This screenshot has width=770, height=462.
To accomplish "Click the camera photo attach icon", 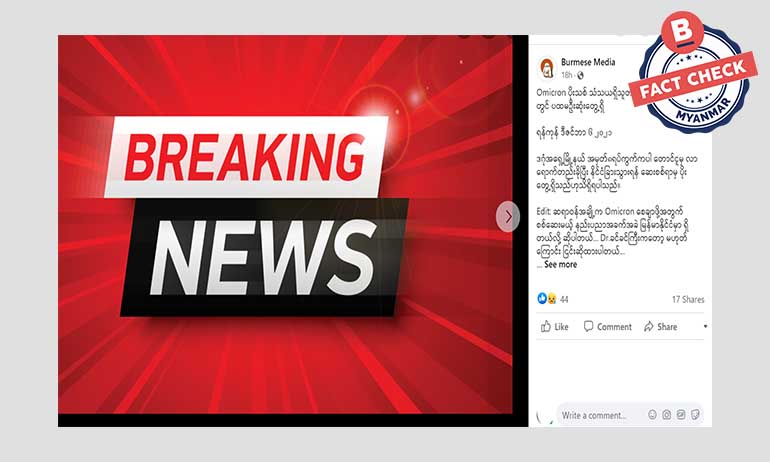I will point(666,414).
